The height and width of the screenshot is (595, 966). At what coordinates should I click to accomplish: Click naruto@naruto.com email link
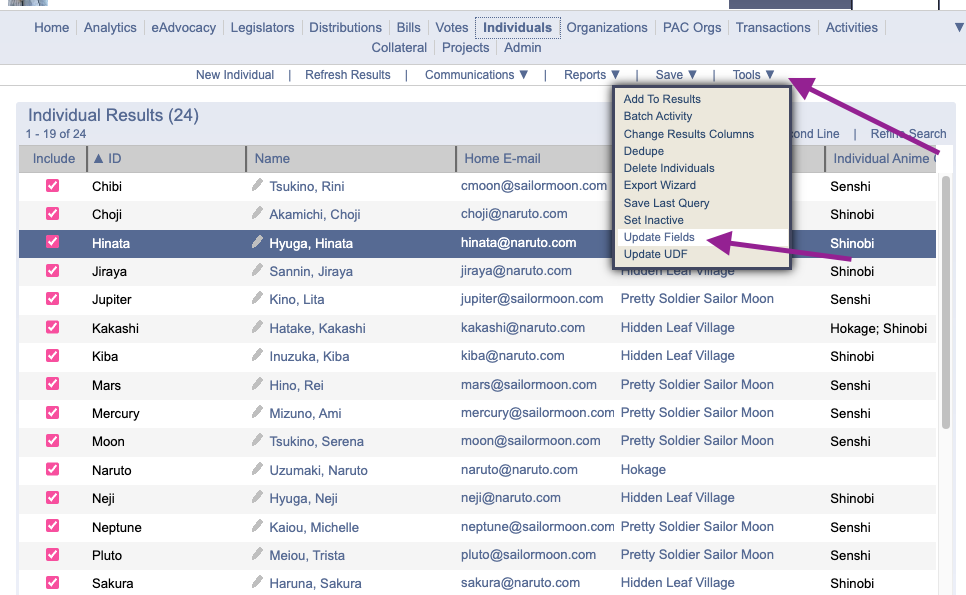[519, 469]
